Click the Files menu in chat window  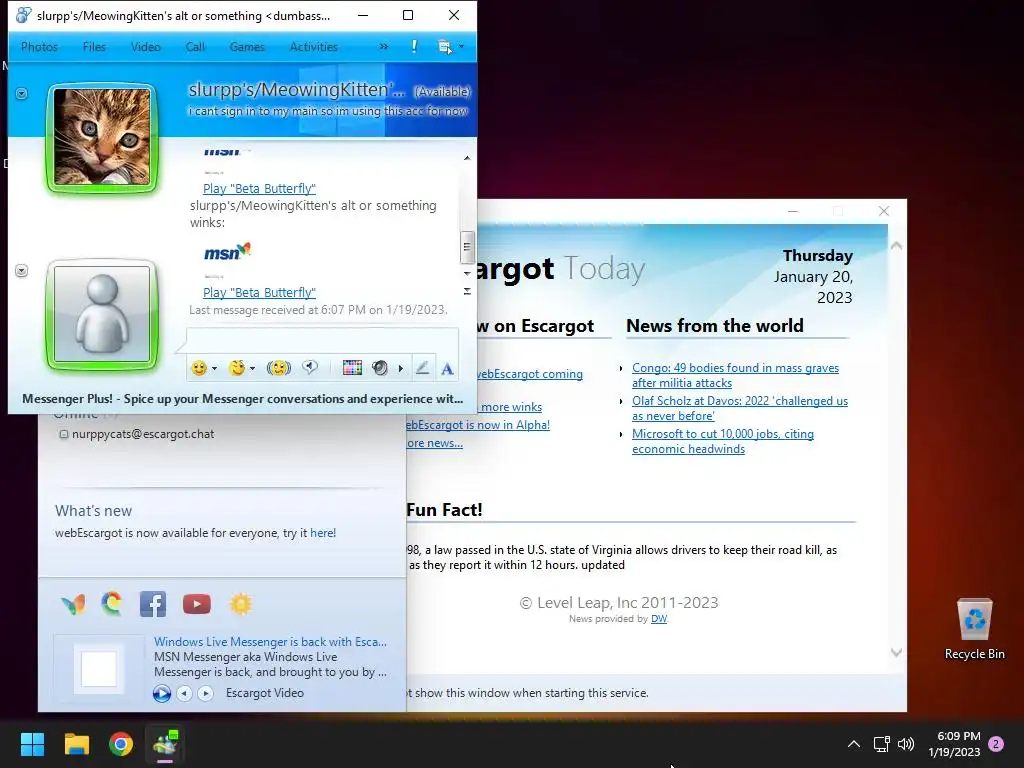94,47
